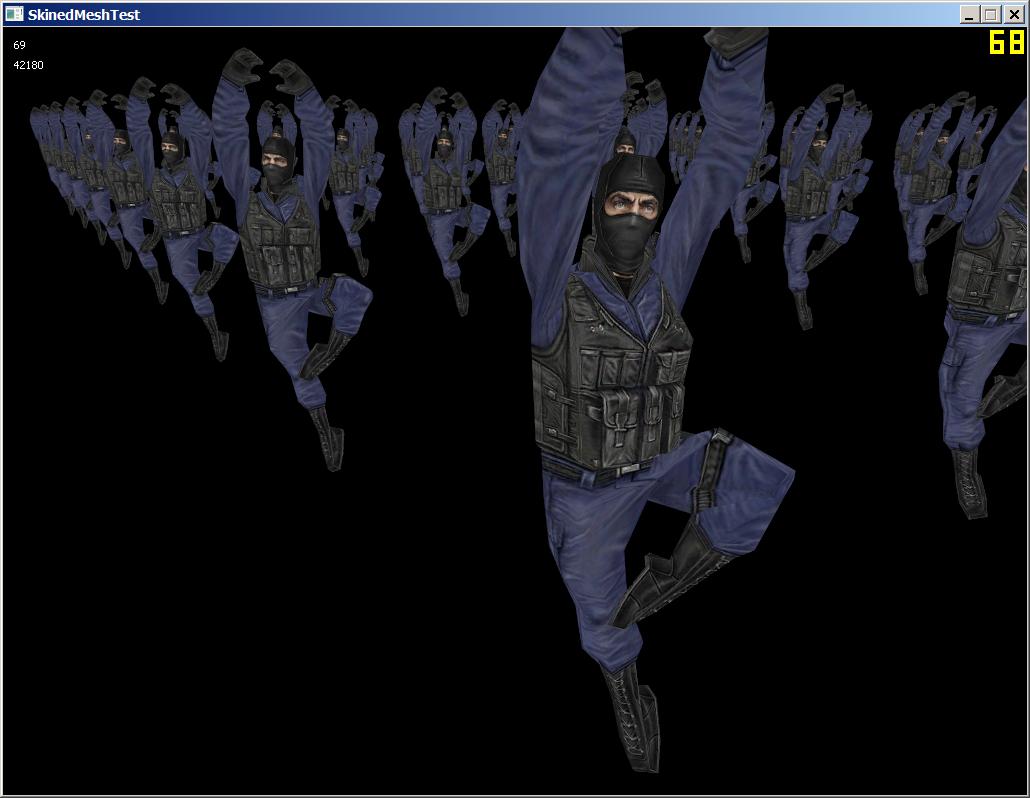Click the largest soldier's belt thigh strap

click(712, 470)
